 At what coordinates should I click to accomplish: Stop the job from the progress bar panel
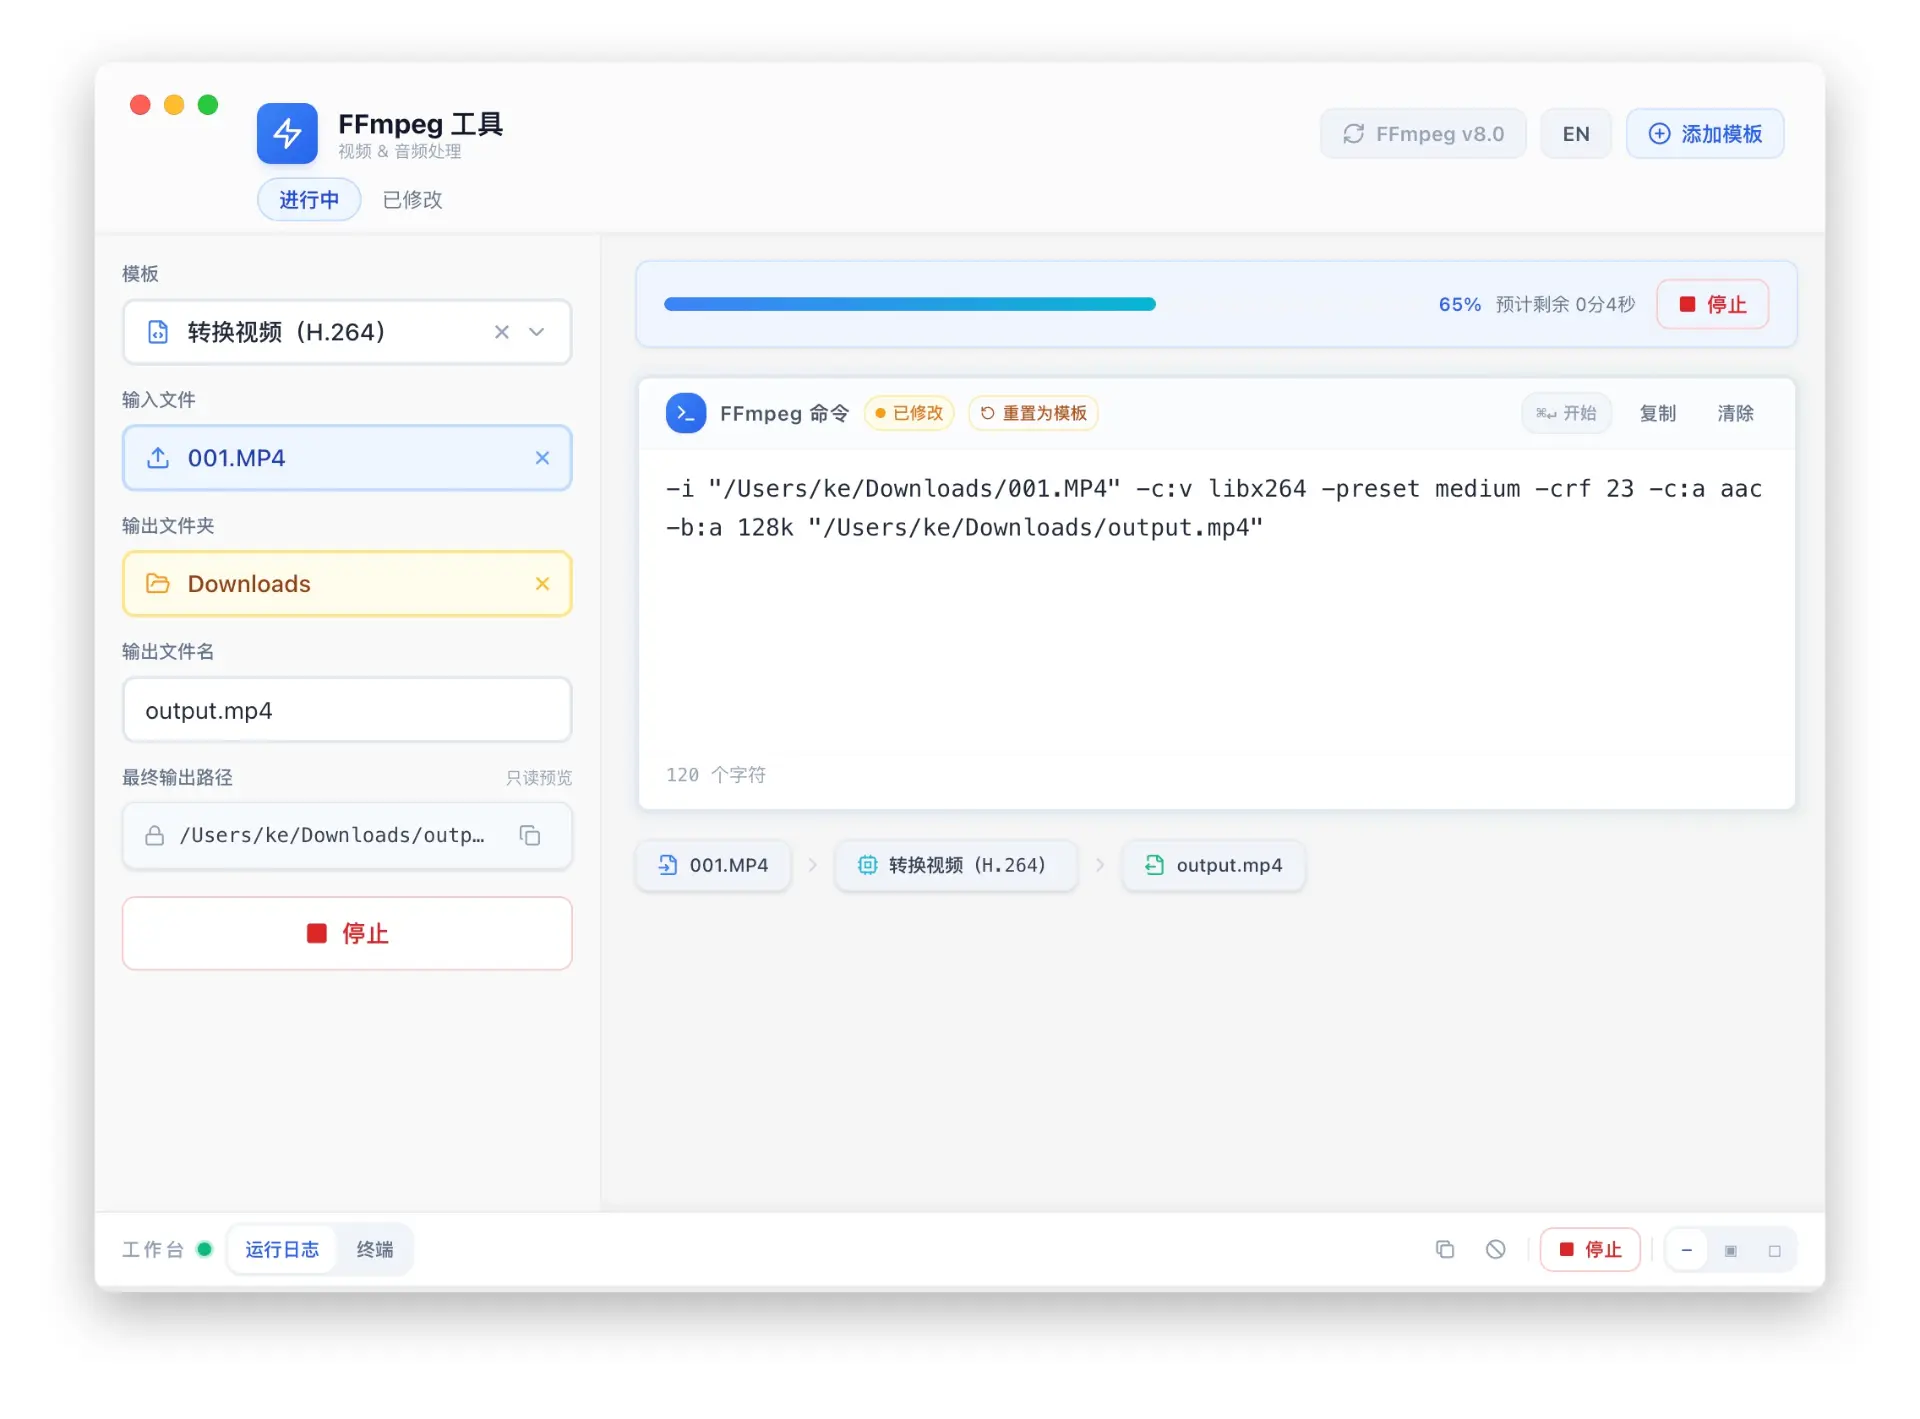coord(1712,304)
